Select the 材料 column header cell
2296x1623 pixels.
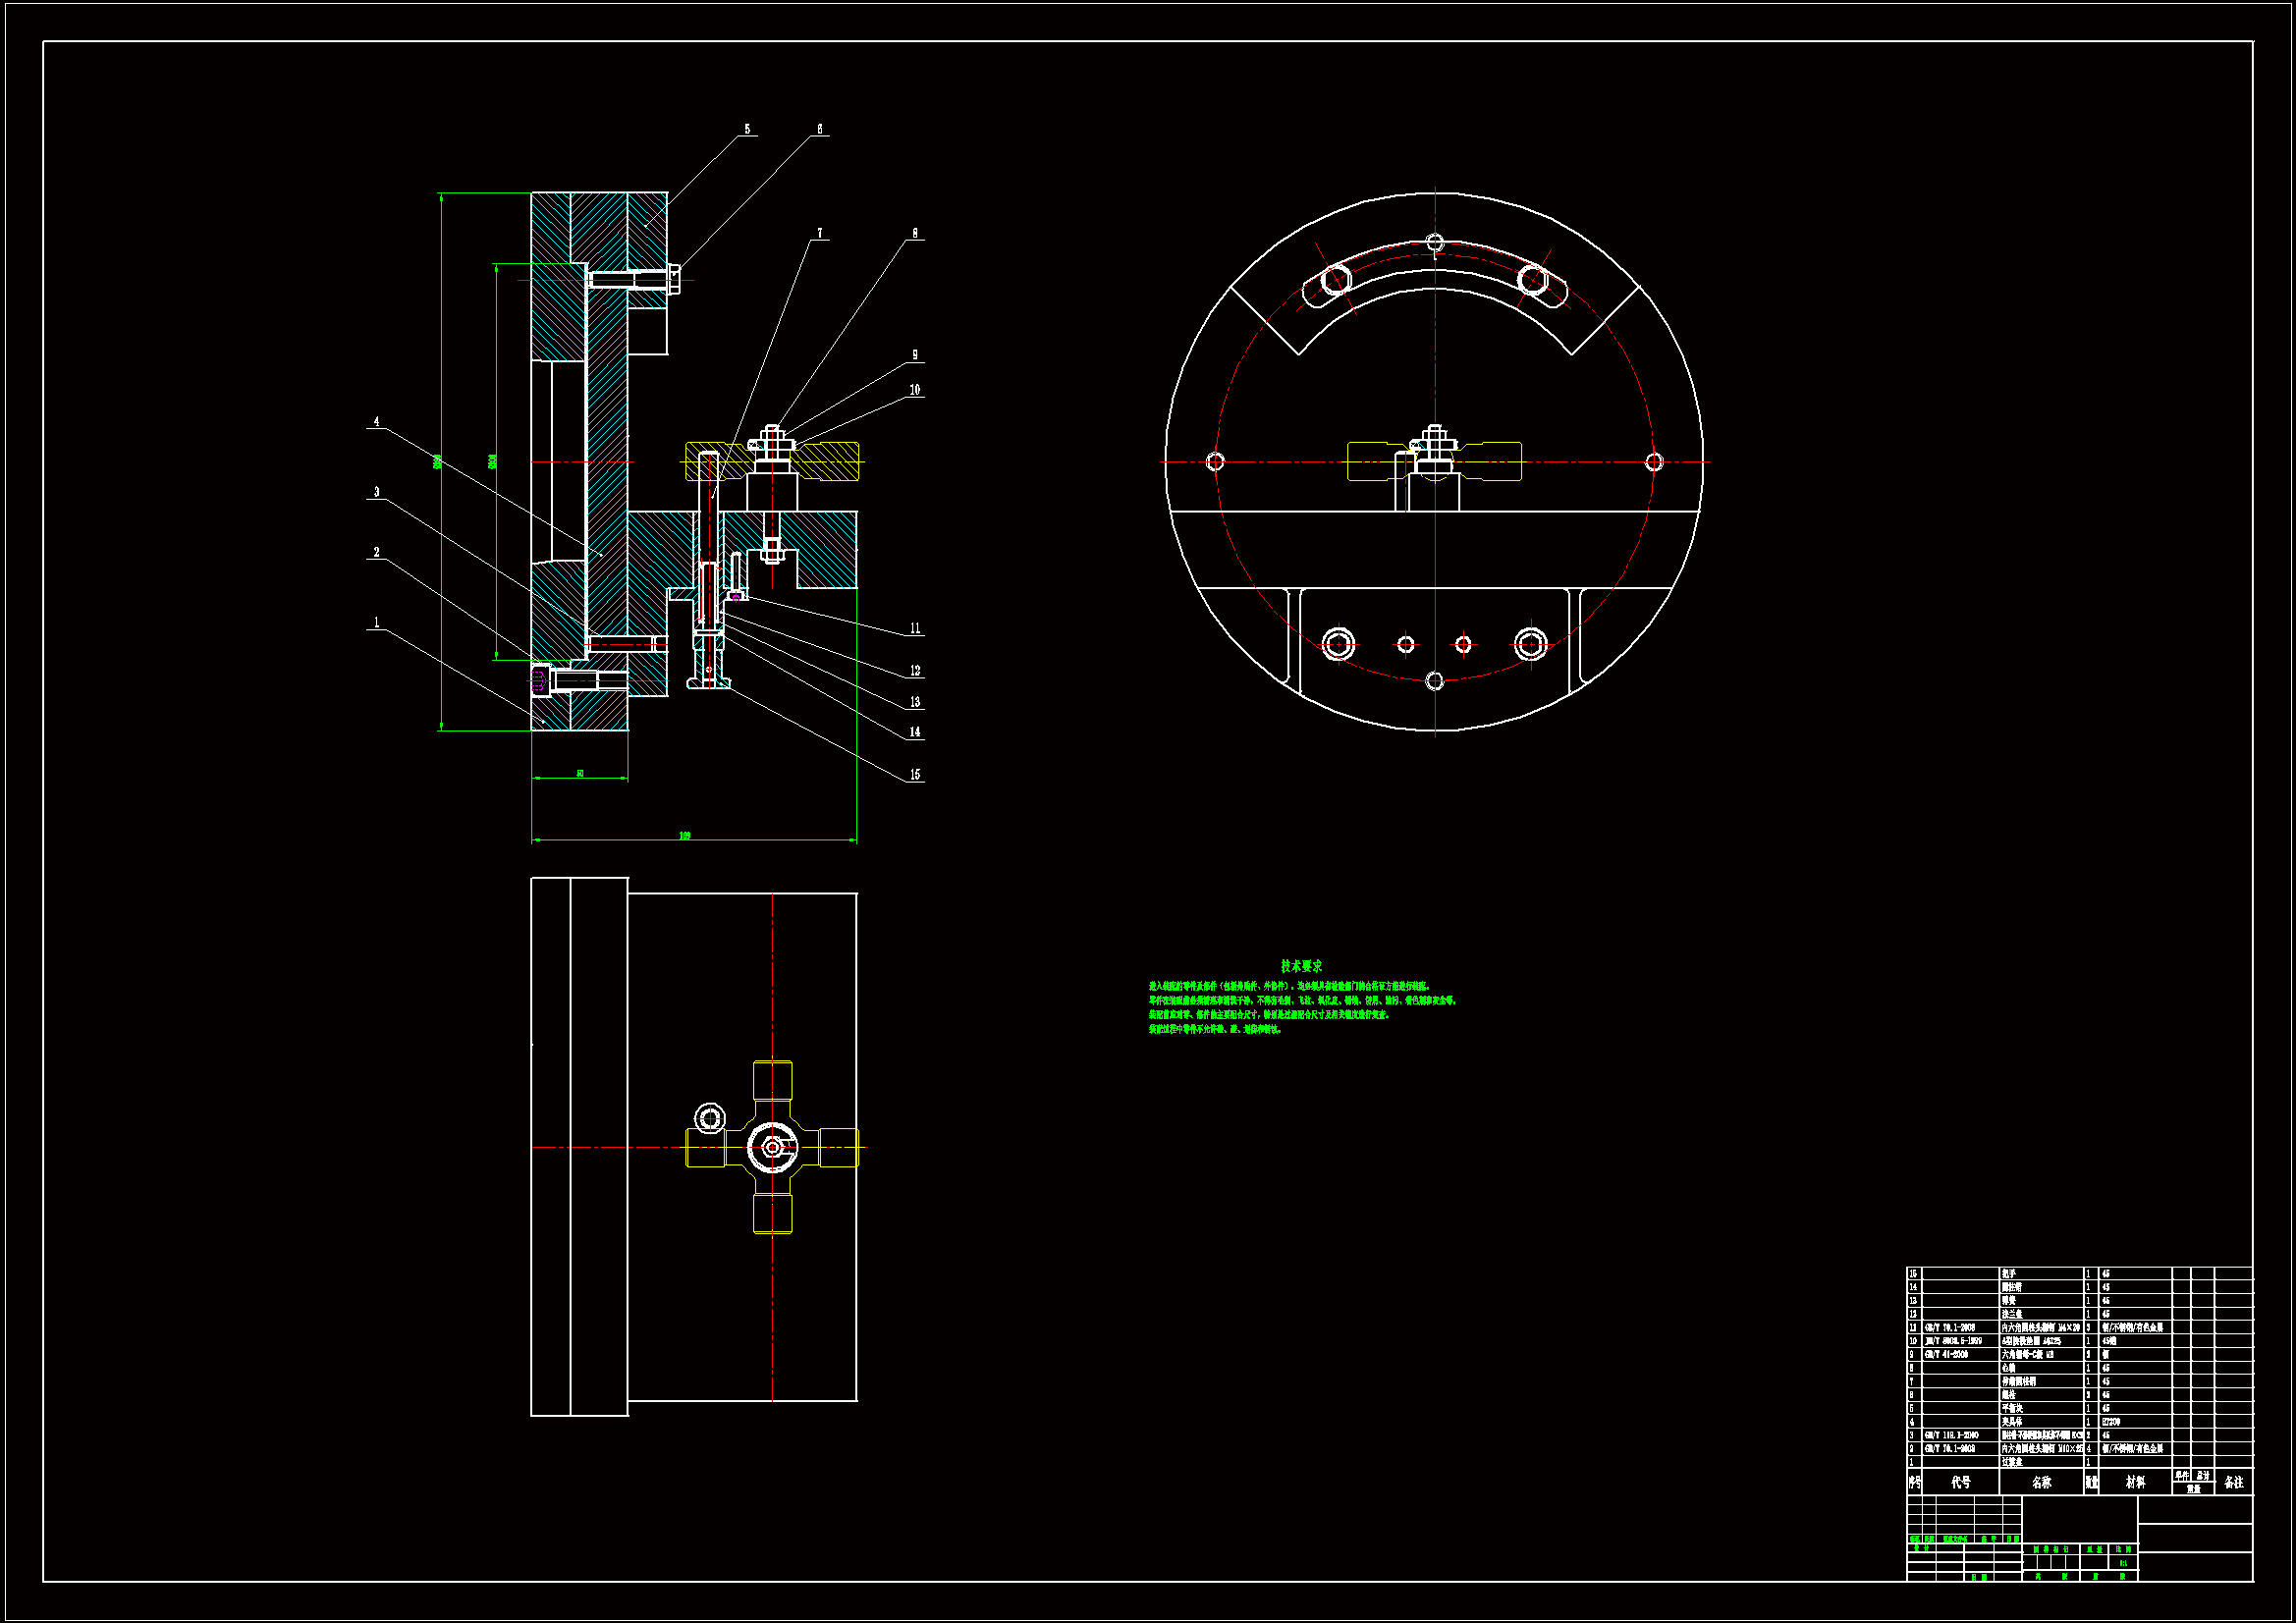(2136, 1482)
